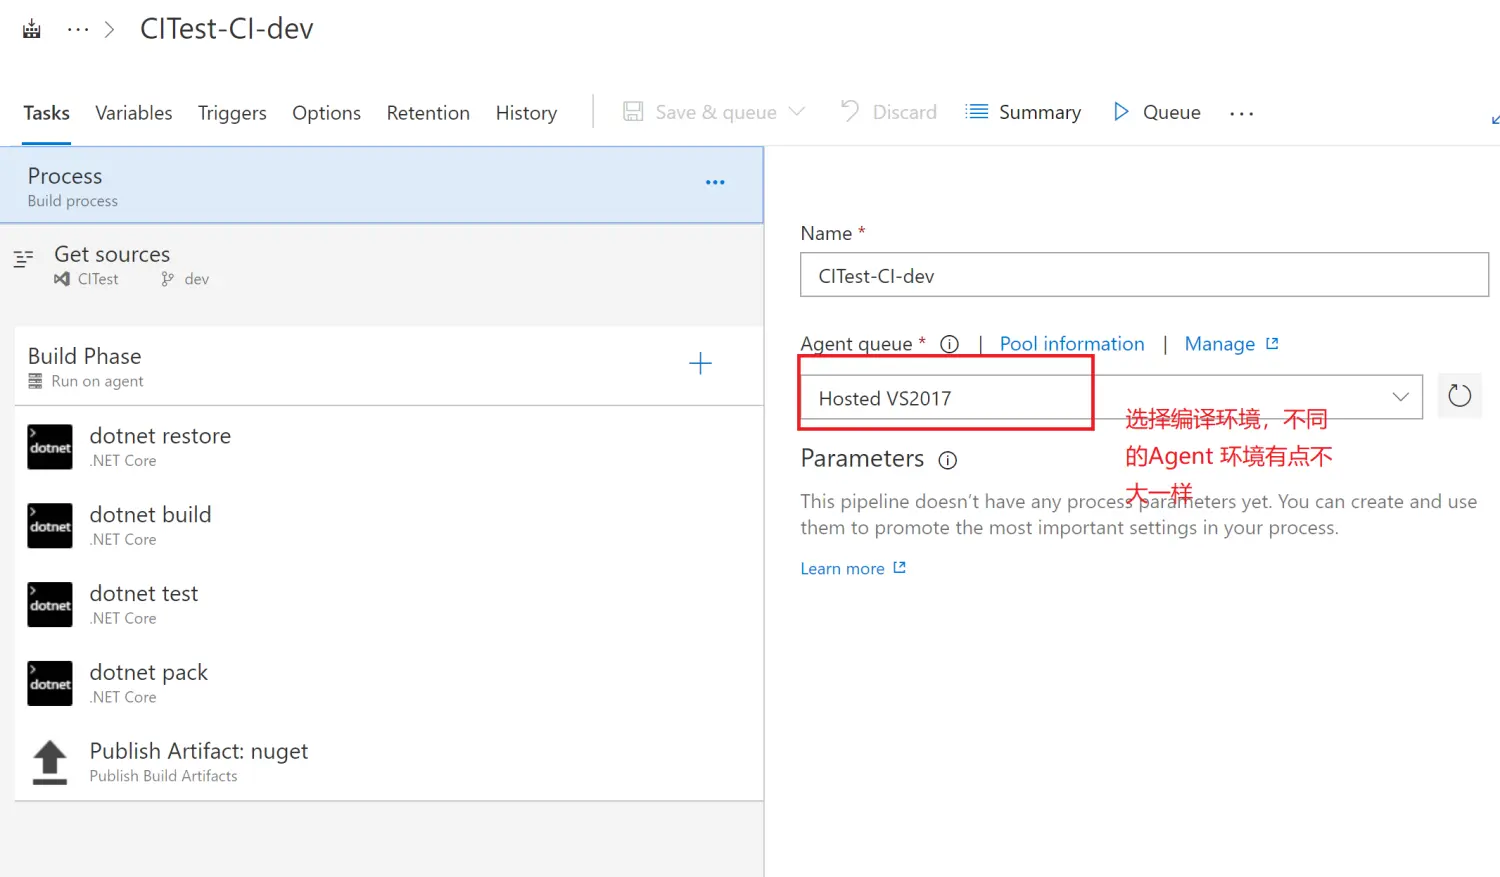Select the dotnet pack task title
The width and height of the screenshot is (1500, 877).
click(148, 673)
